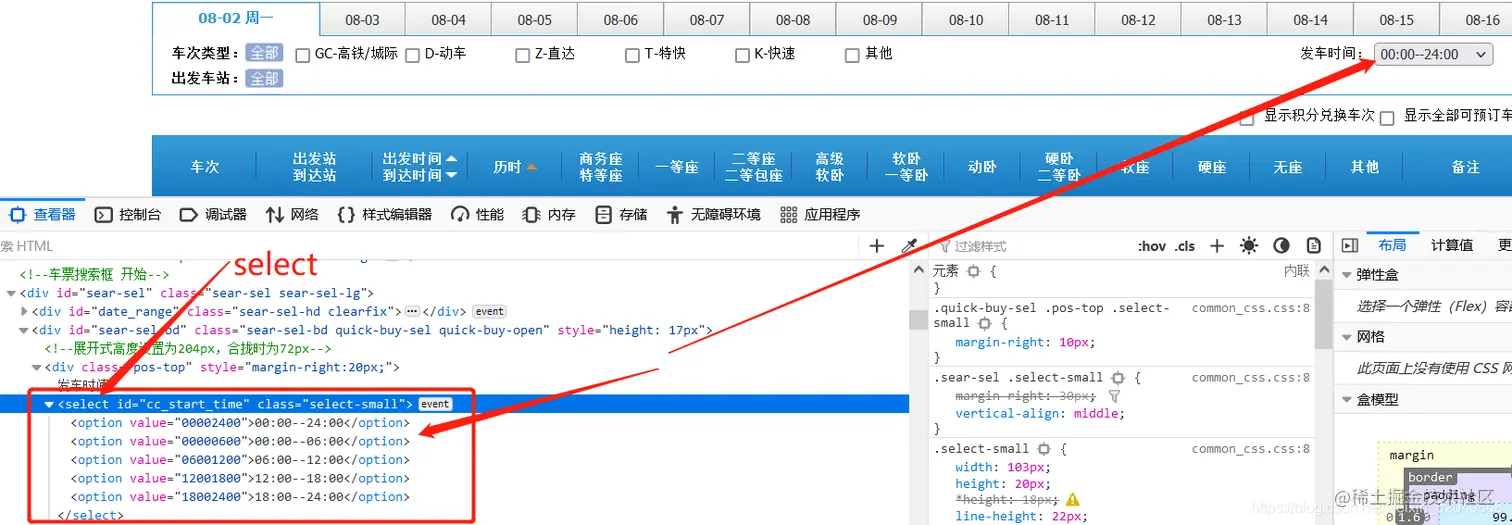Screen dimensions: 1512x525
Task: Select the 08-12 date tab
Action: pyautogui.click(x=1138, y=20)
